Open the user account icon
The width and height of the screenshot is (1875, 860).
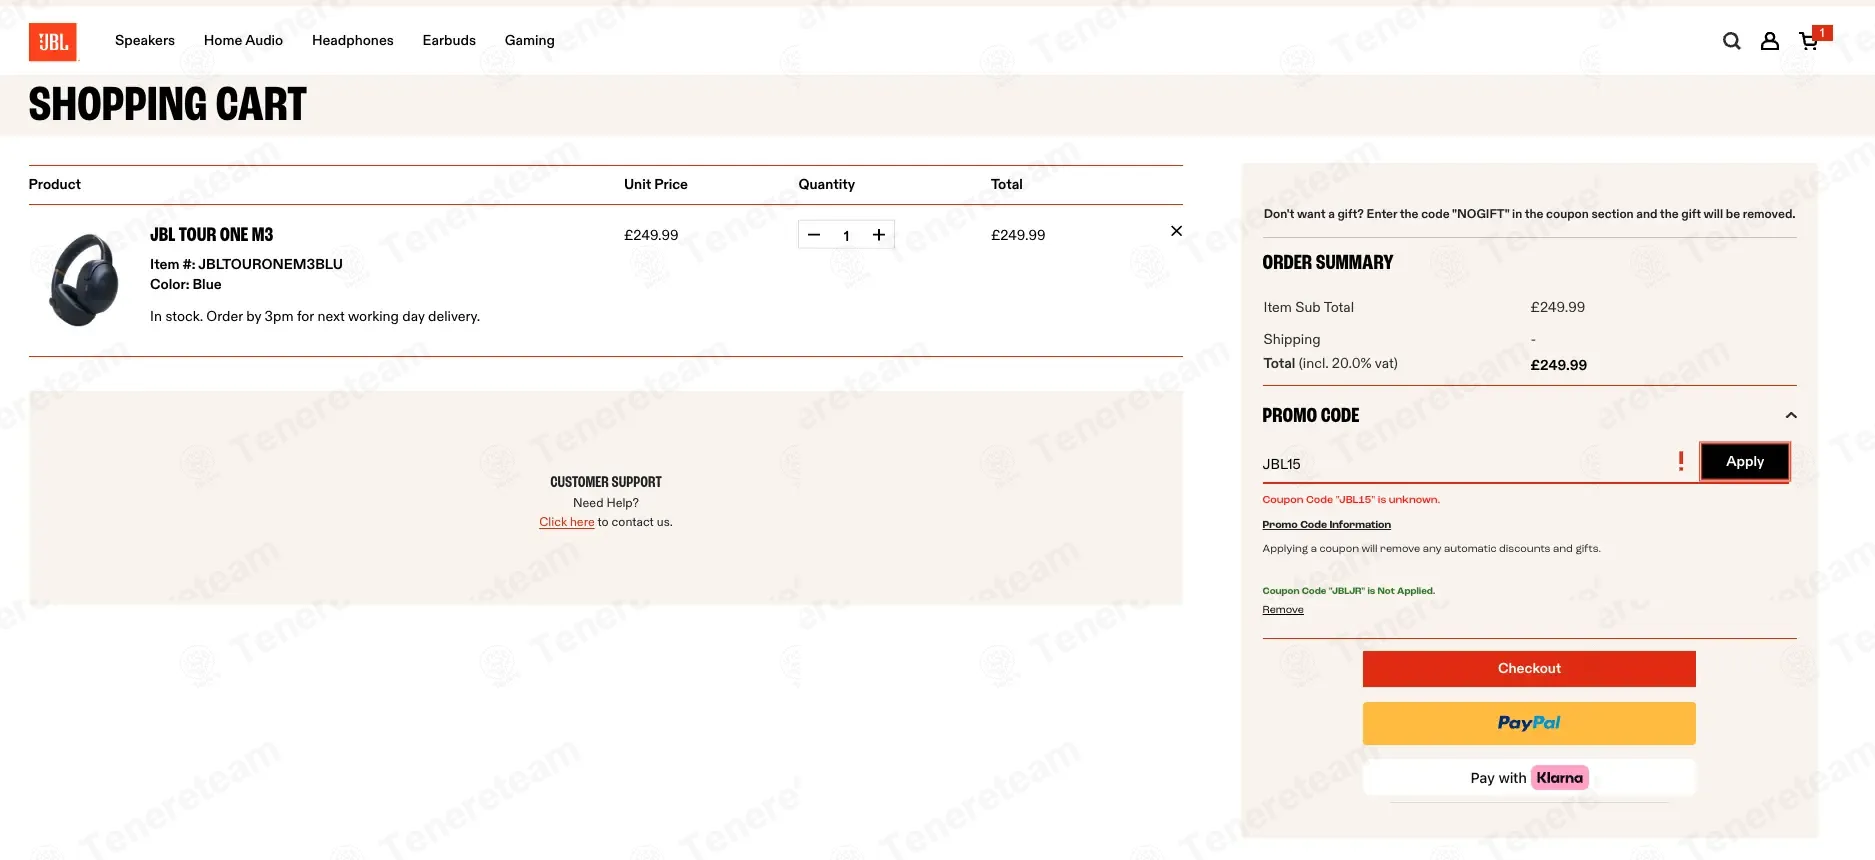[1770, 41]
